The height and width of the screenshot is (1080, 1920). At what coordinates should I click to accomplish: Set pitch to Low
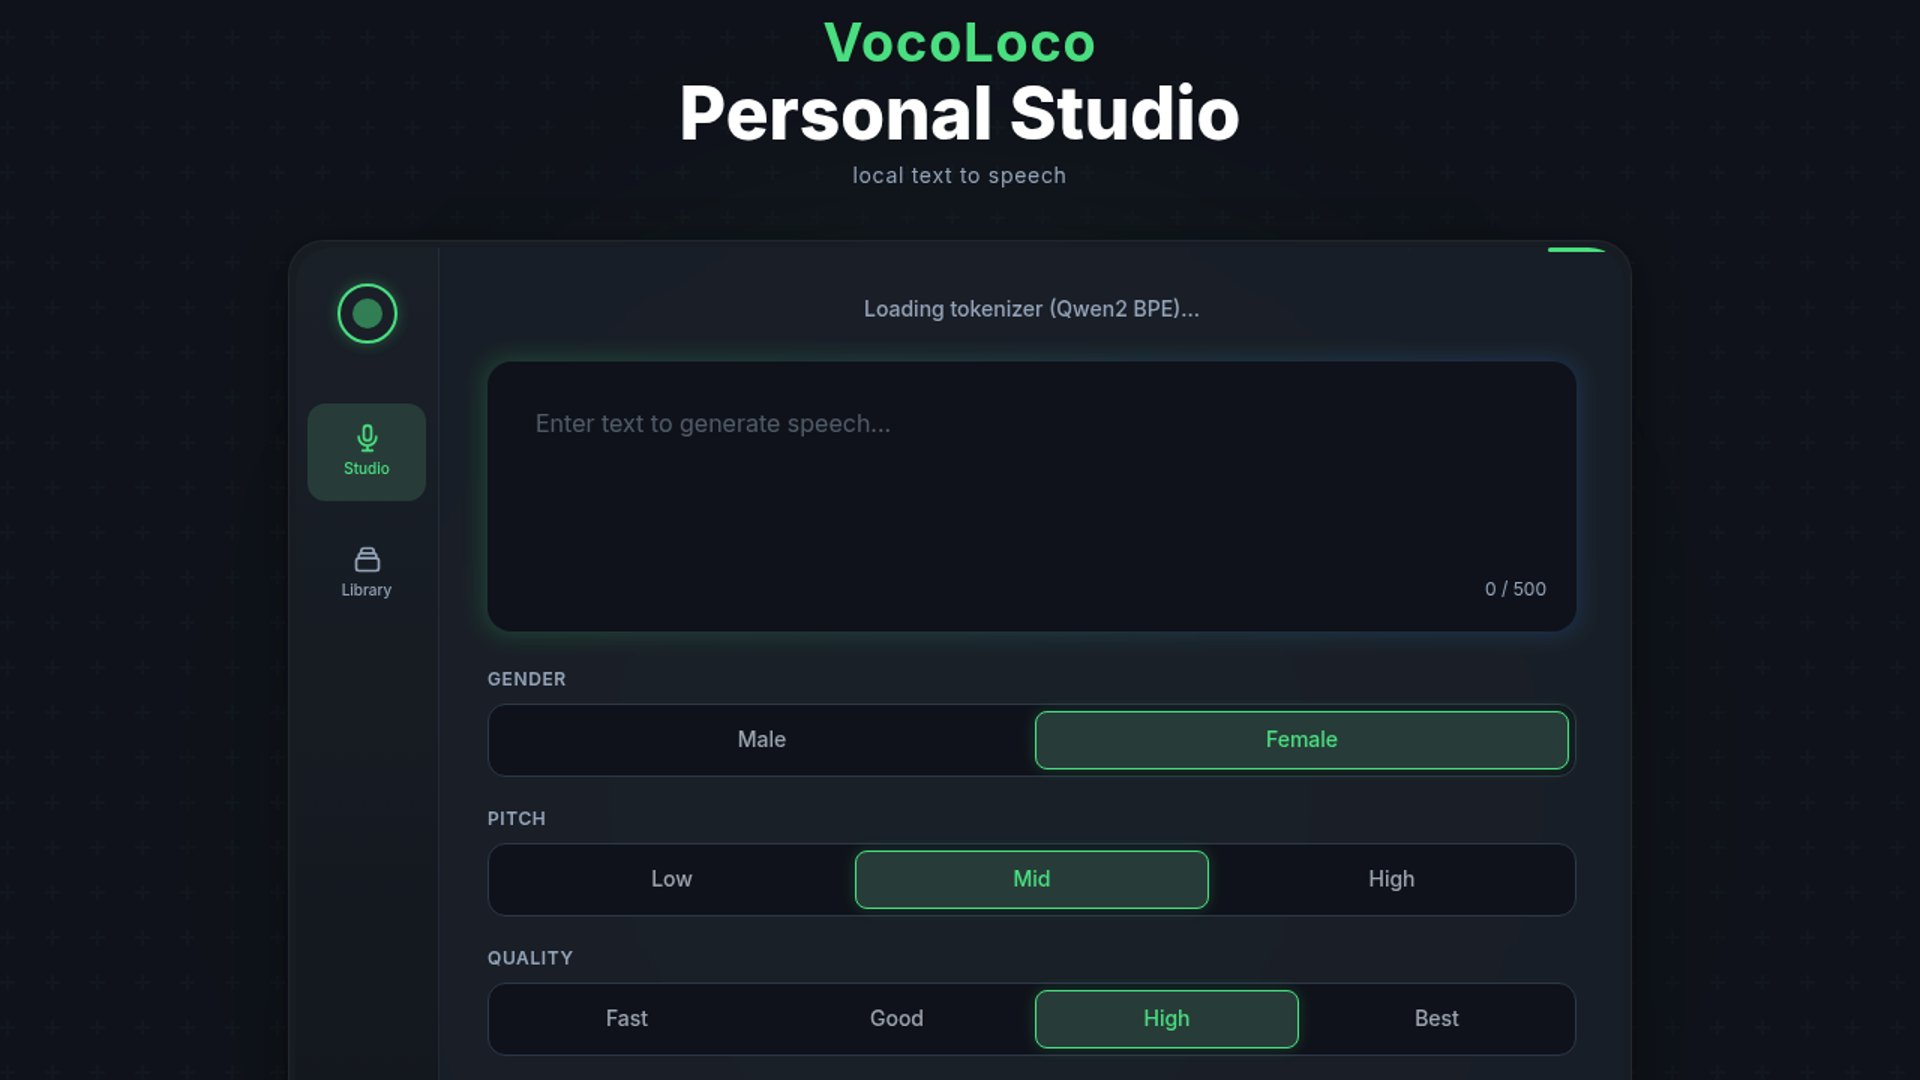click(x=671, y=879)
